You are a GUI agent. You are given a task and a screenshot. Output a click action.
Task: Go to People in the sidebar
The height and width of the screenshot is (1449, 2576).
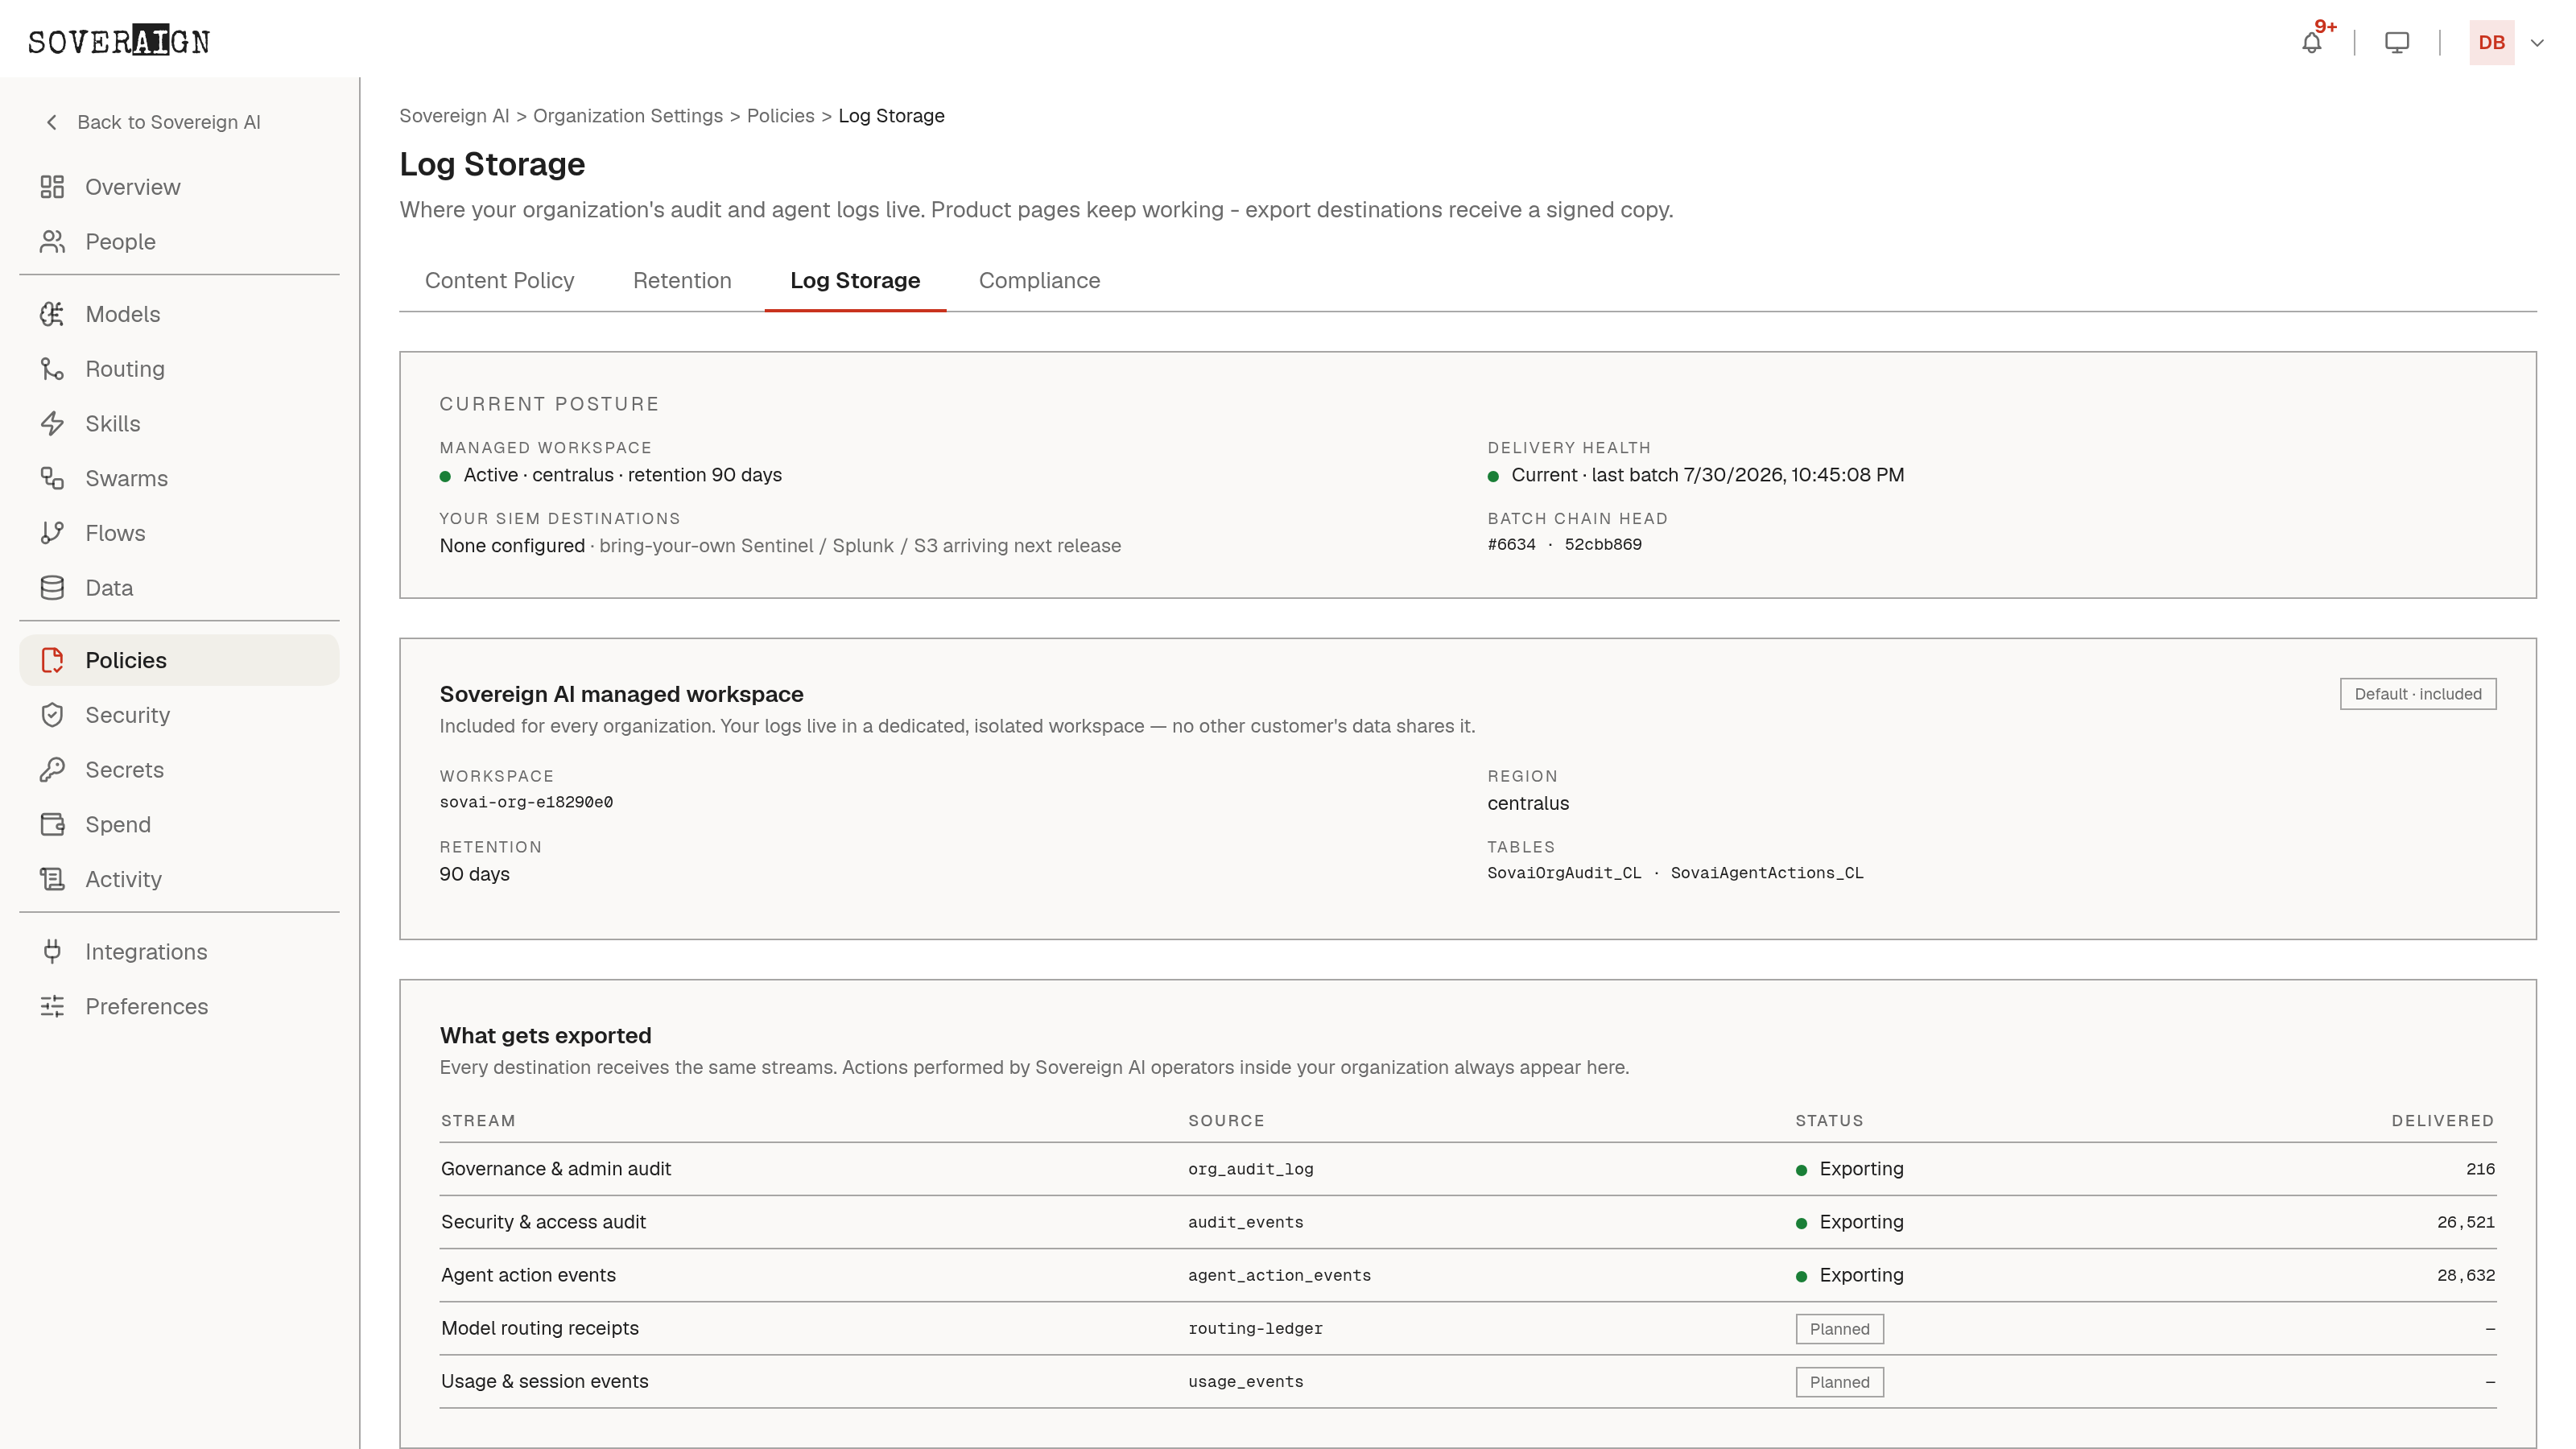(x=179, y=242)
